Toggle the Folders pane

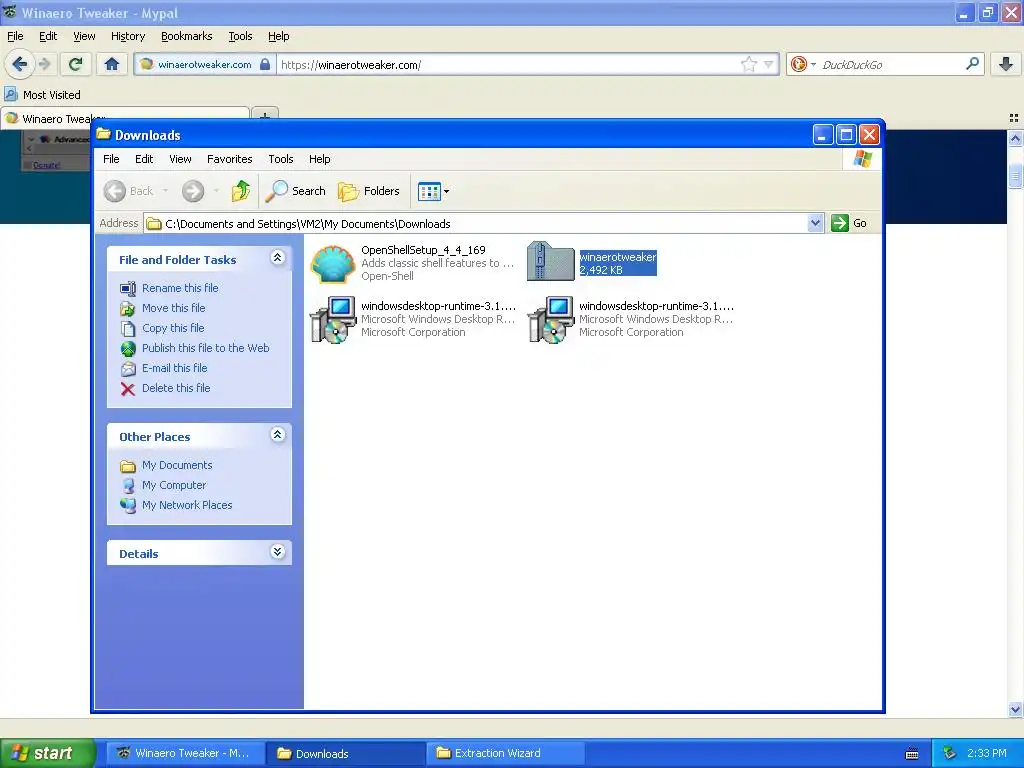369,191
